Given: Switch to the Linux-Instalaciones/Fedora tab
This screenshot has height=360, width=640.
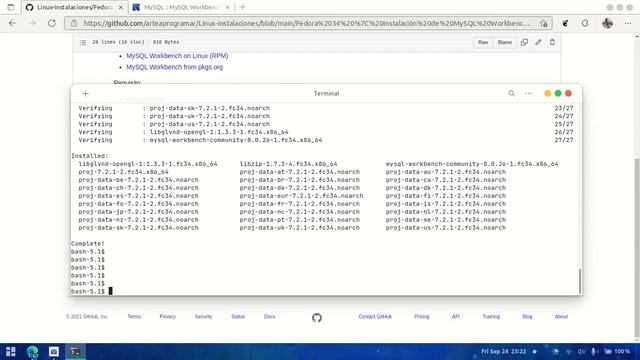Looking at the screenshot, I should pos(74,7).
